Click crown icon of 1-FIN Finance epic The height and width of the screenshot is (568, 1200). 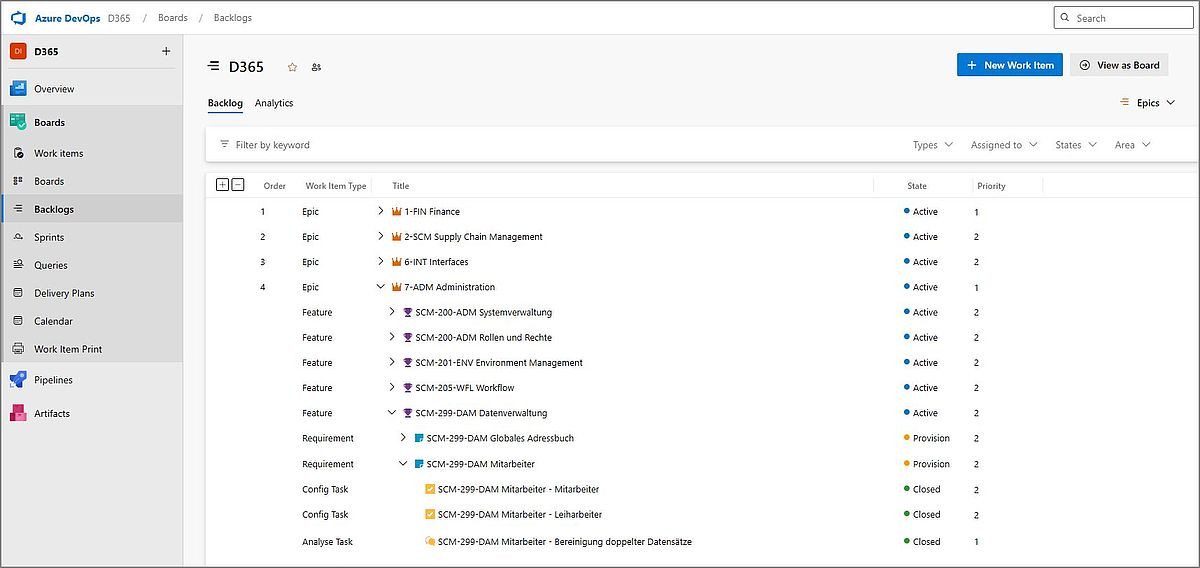point(396,212)
